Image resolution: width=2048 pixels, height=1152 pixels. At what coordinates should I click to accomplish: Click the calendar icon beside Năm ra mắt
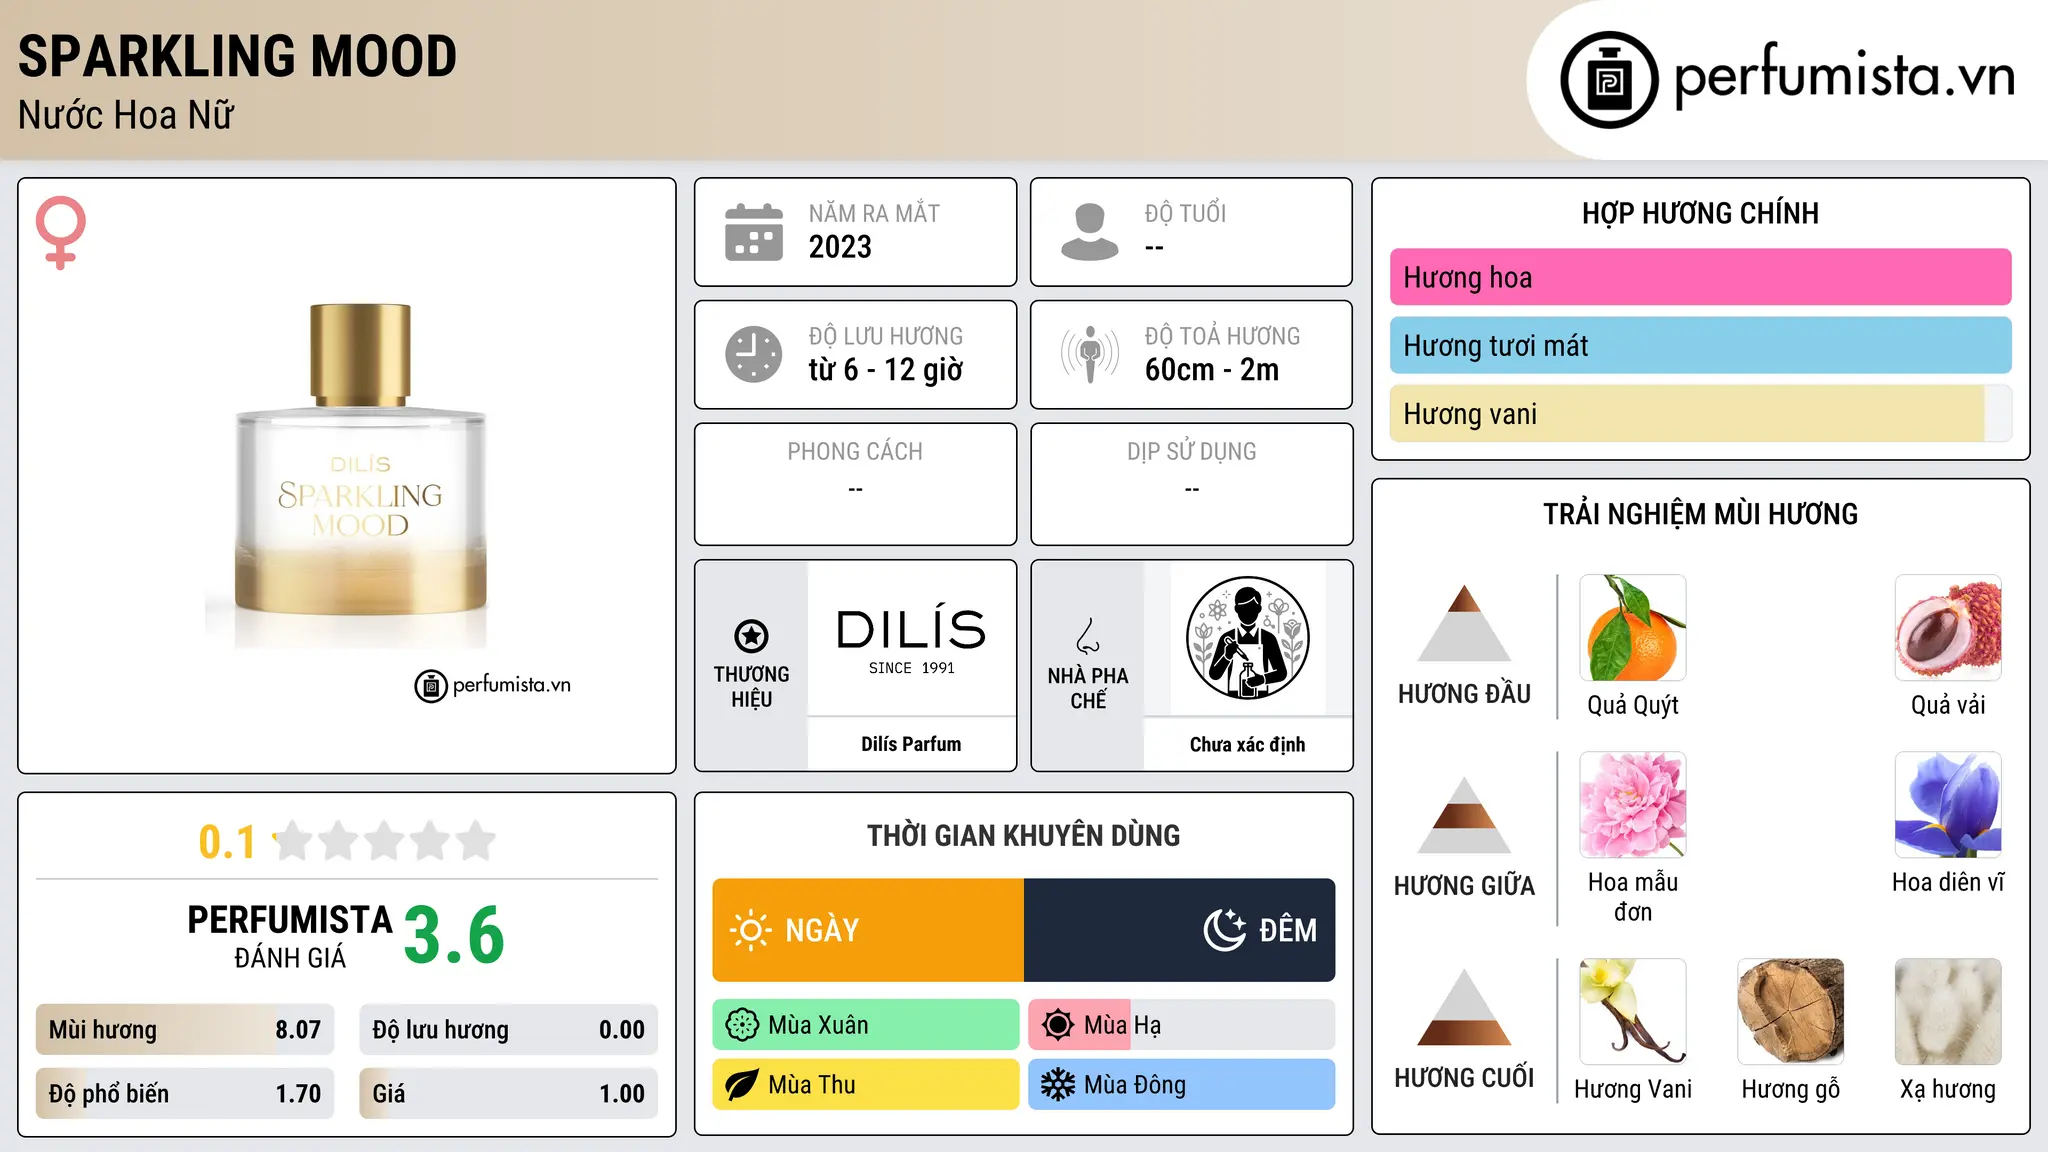754,232
